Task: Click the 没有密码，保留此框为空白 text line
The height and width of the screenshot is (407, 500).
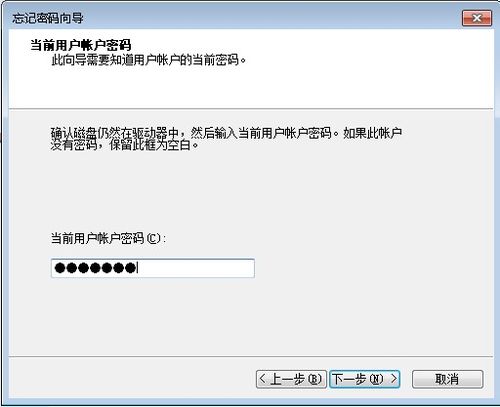Action: point(124,145)
